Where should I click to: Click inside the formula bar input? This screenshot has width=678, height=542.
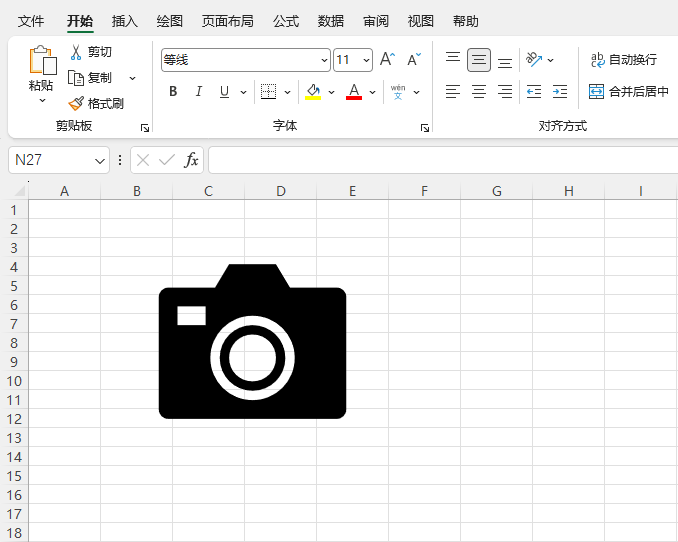coord(443,160)
